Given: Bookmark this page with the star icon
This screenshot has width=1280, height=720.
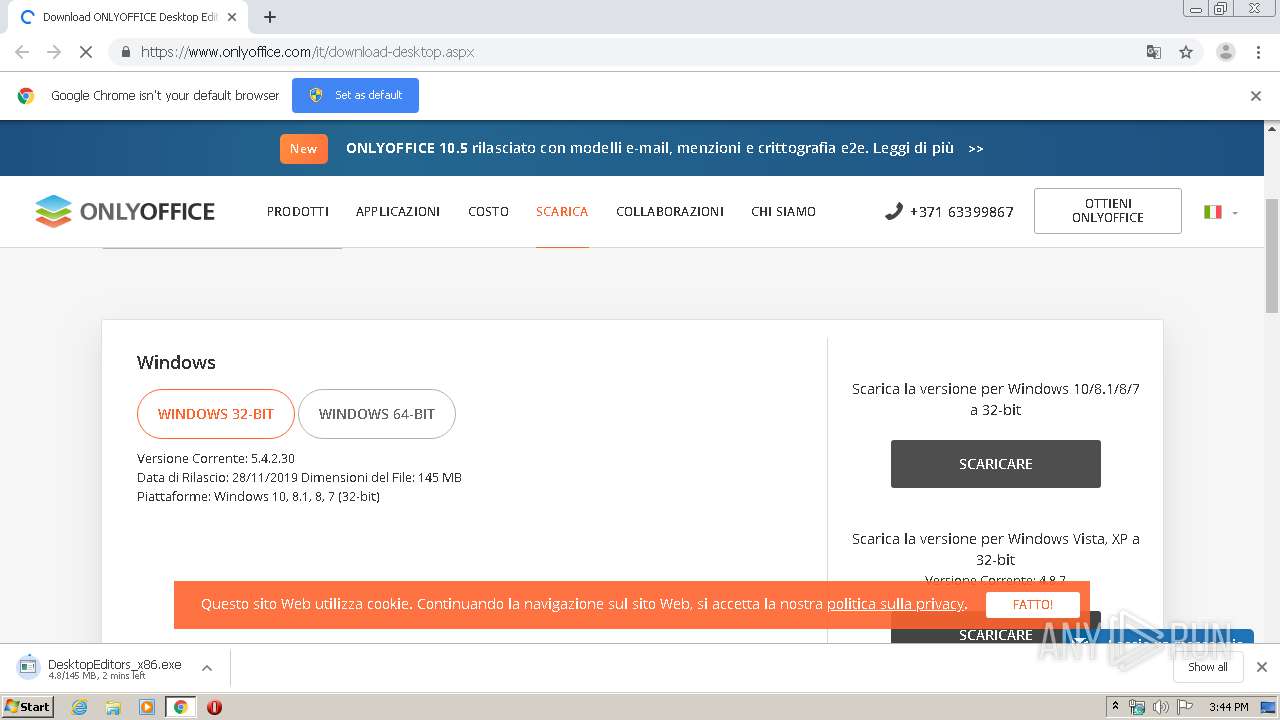Looking at the screenshot, I should [1186, 52].
